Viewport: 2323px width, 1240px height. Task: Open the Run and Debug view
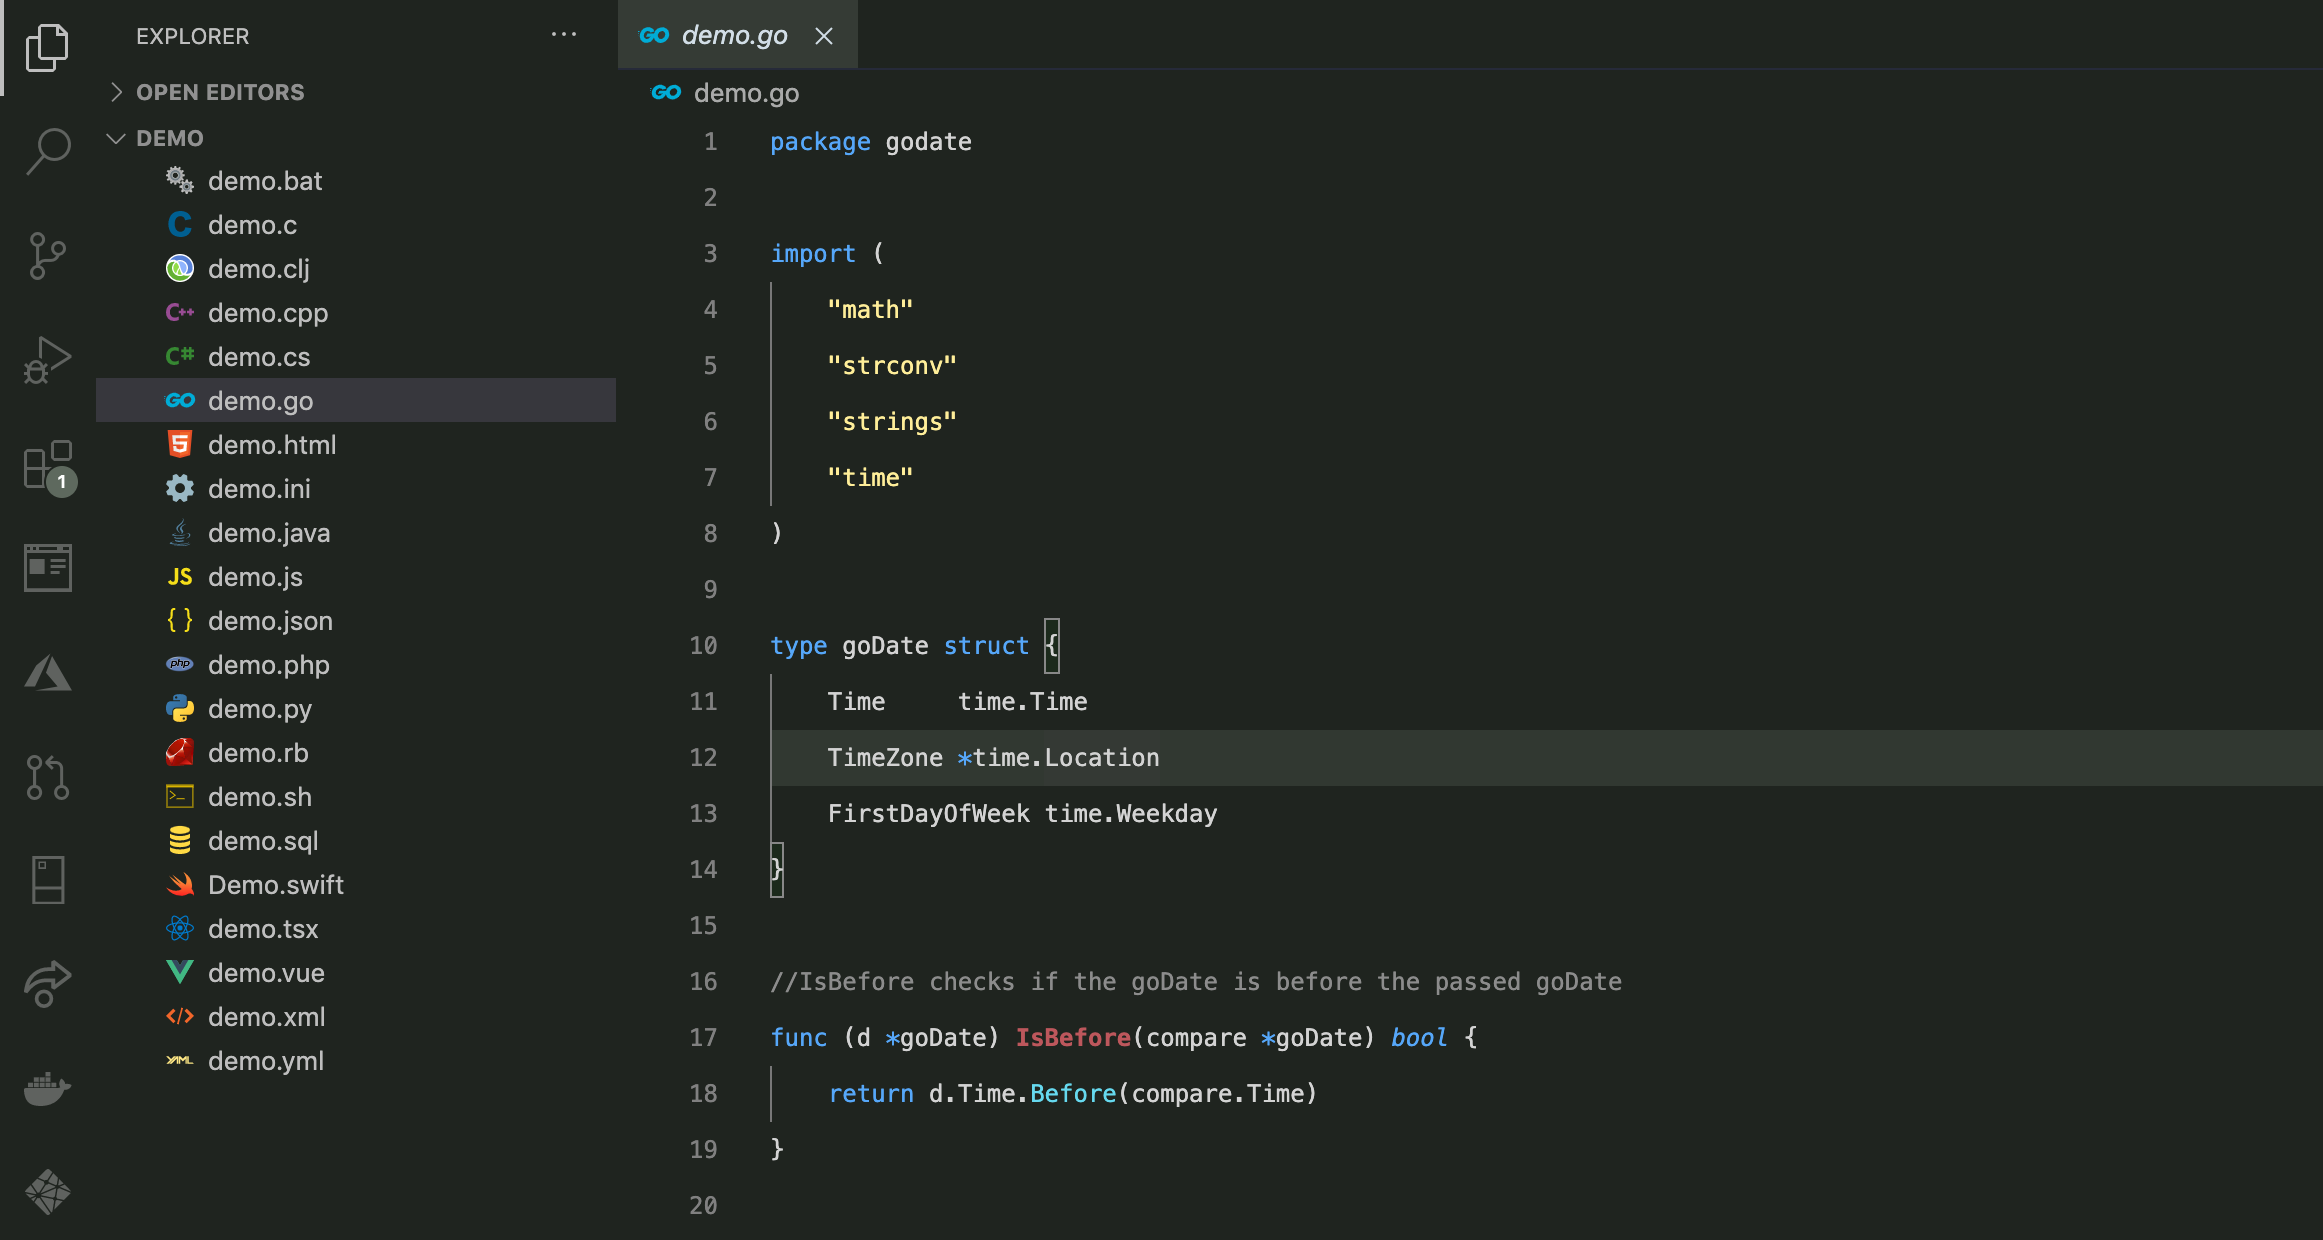[47, 360]
